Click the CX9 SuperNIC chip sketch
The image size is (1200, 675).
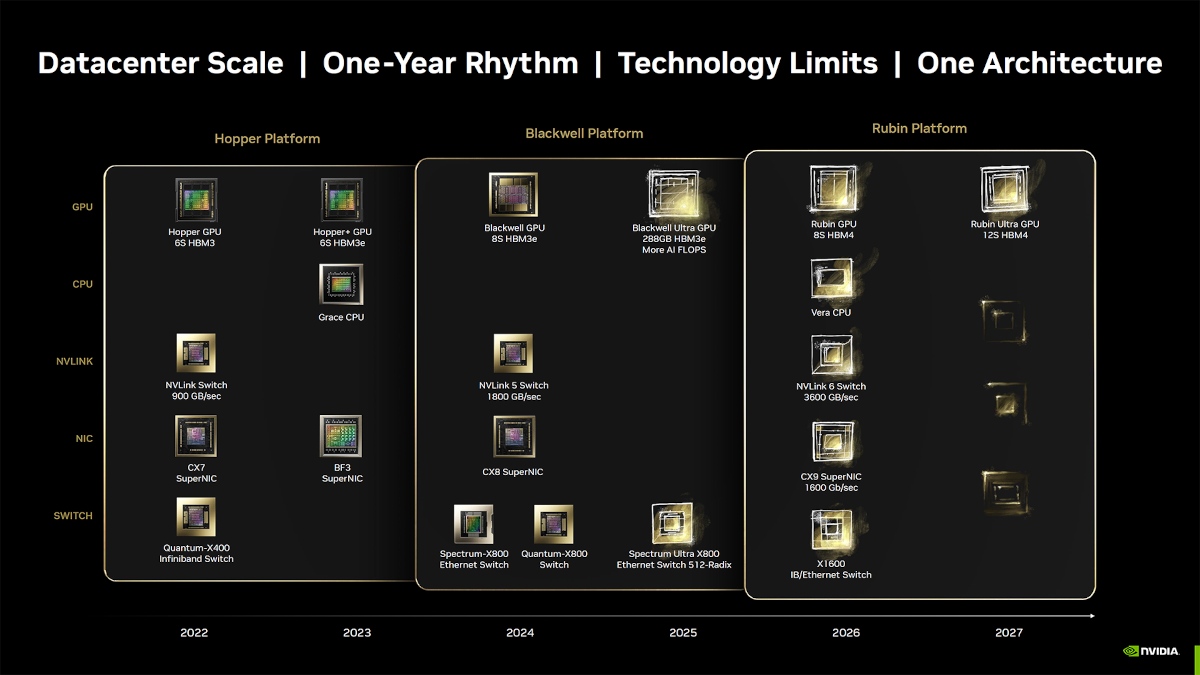click(832, 442)
